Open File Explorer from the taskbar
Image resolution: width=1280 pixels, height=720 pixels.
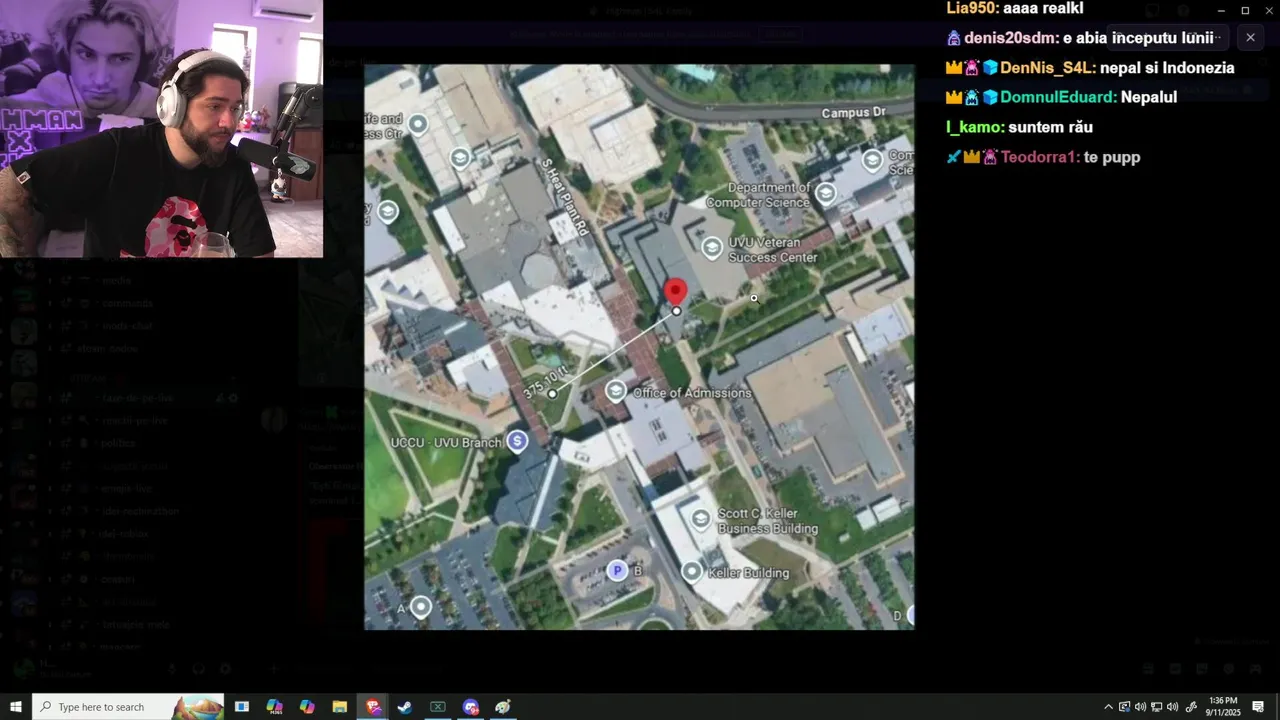coord(339,707)
